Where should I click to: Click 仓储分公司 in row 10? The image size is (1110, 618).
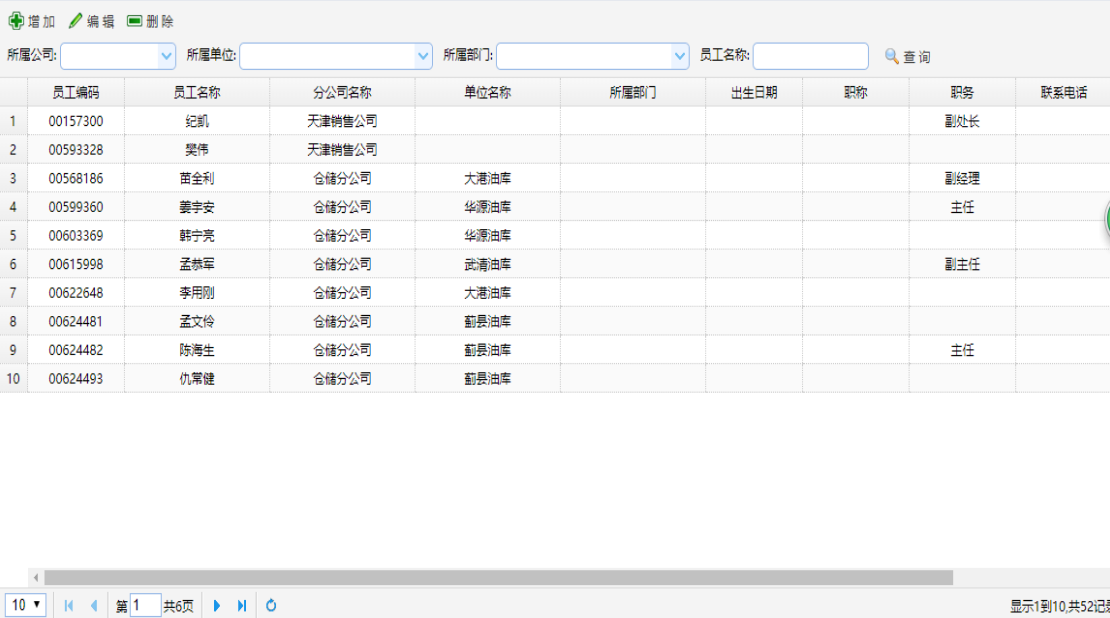point(342,379)
